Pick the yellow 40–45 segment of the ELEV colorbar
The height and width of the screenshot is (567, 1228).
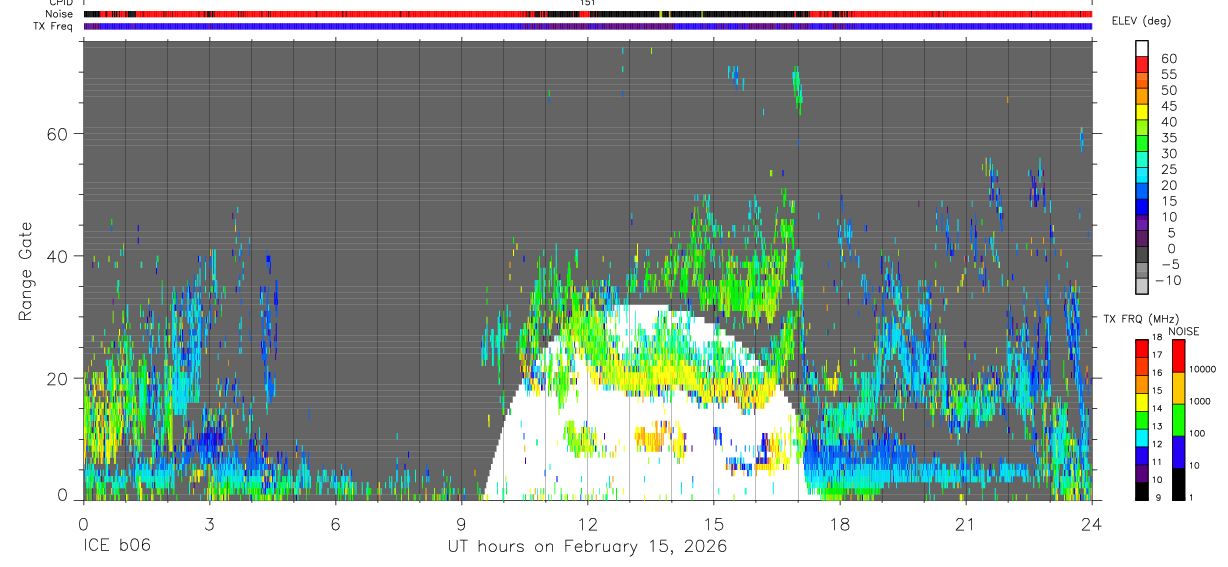click(1143, 111)
